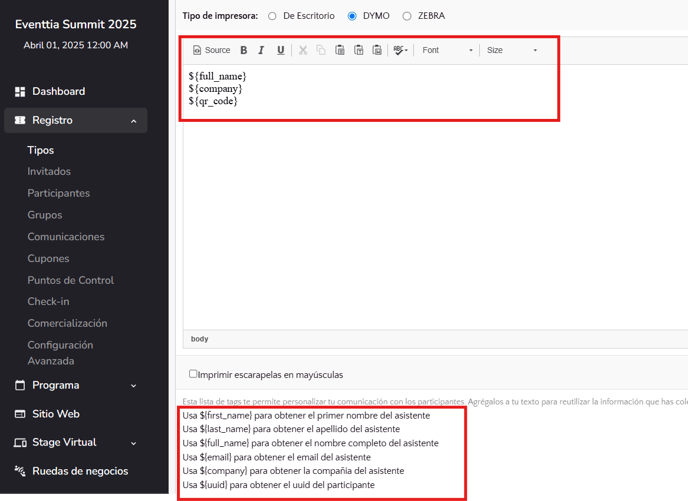The image size is (688, 501).
Task: Enable Imprimir escarapelas en mayúsculas checkbox
Action: pyautogui.click(x=193, y=374)
